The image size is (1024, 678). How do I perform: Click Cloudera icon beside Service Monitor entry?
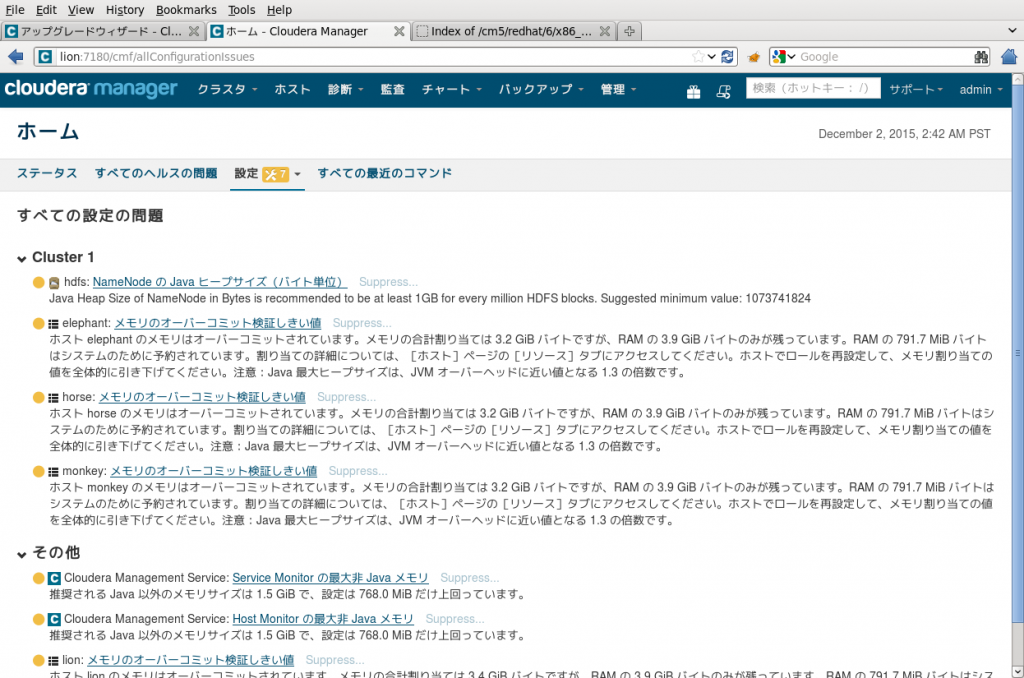(55, 578)
